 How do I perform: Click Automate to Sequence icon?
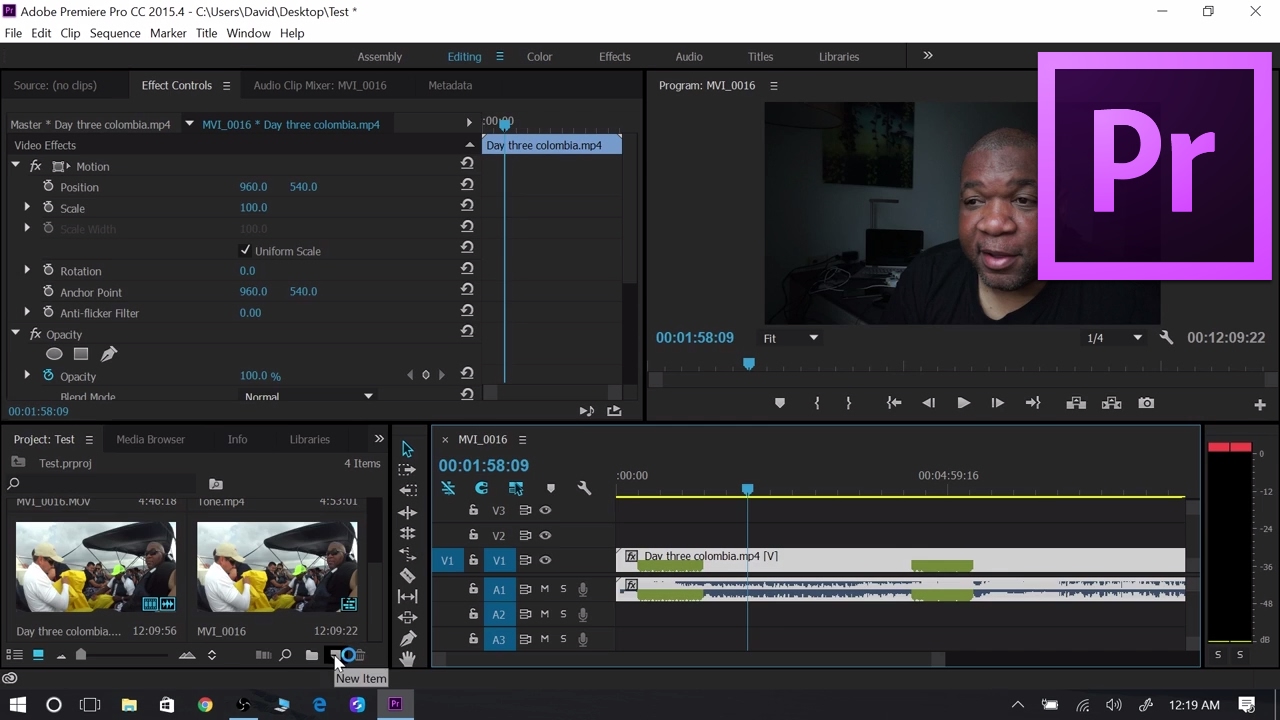[263, 655]
